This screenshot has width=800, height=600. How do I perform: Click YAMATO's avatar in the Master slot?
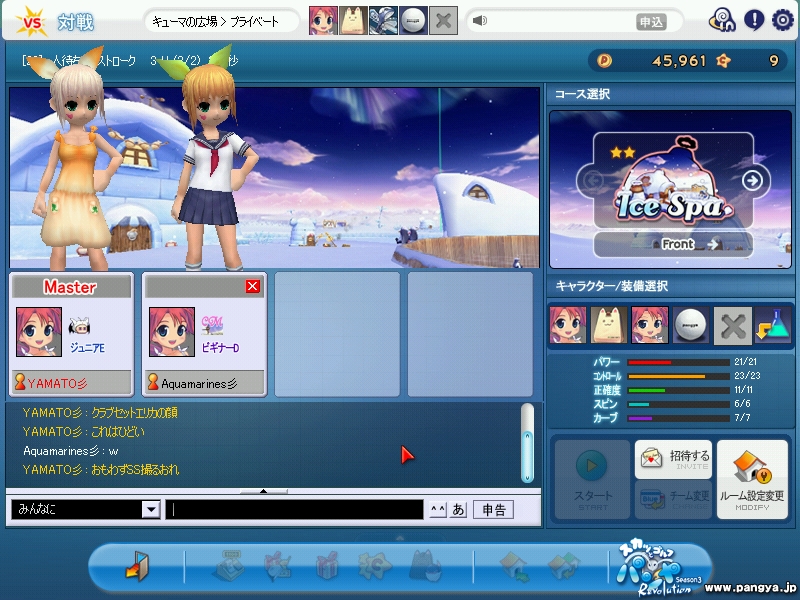pos(39,332)
